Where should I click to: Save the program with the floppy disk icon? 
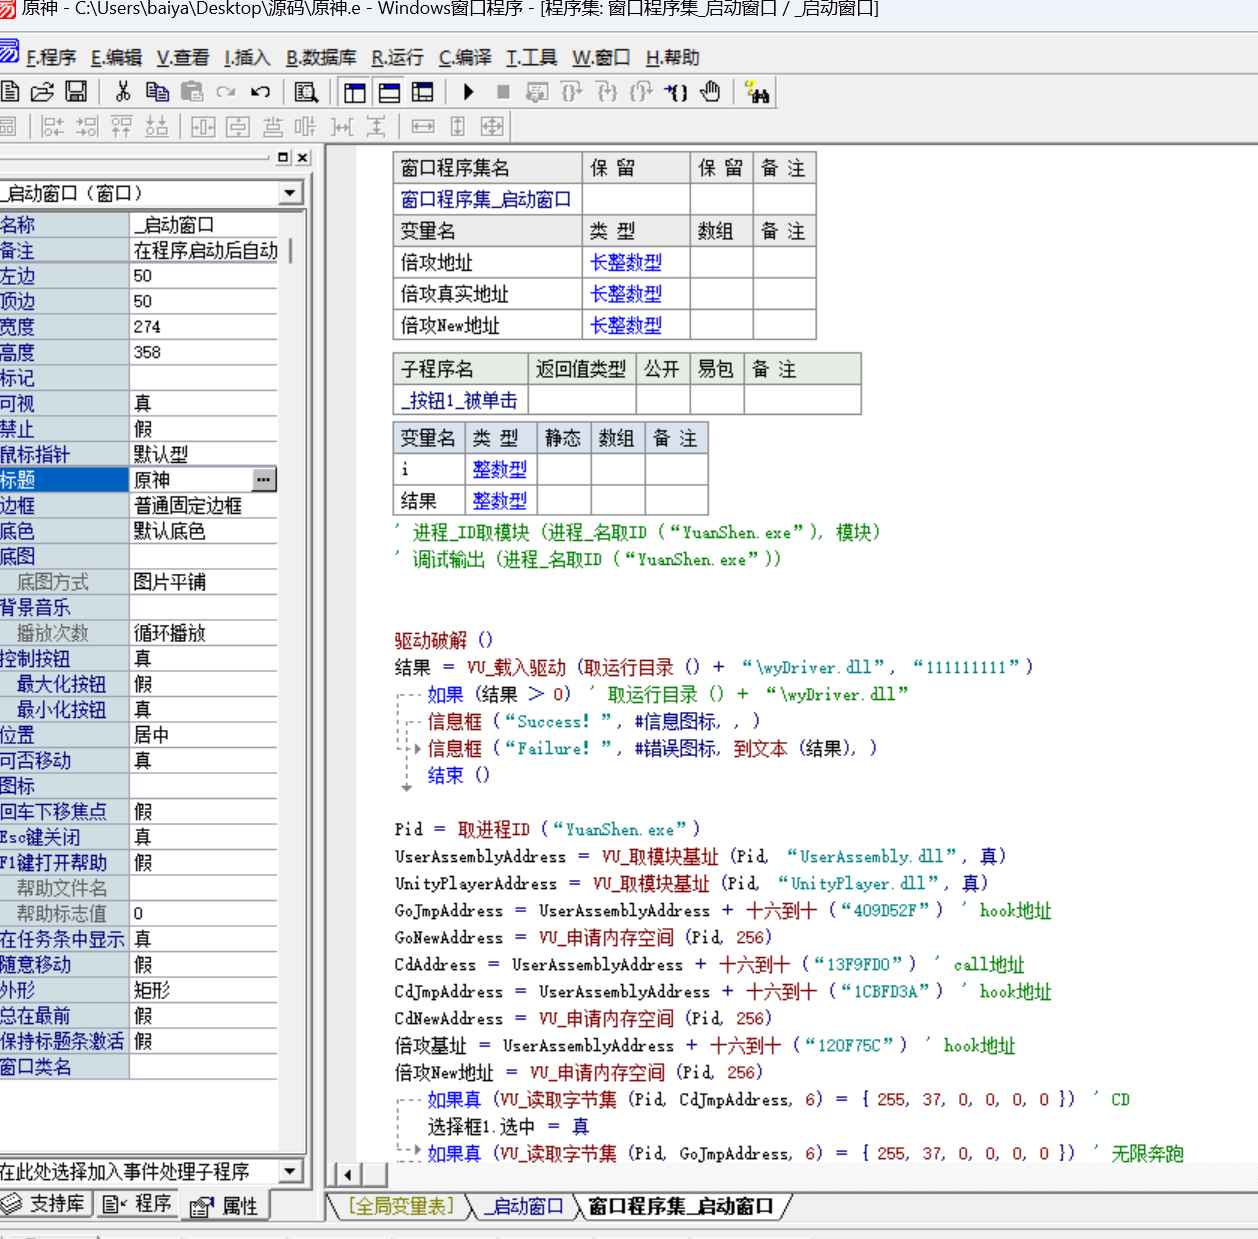[x=76, y=92]
